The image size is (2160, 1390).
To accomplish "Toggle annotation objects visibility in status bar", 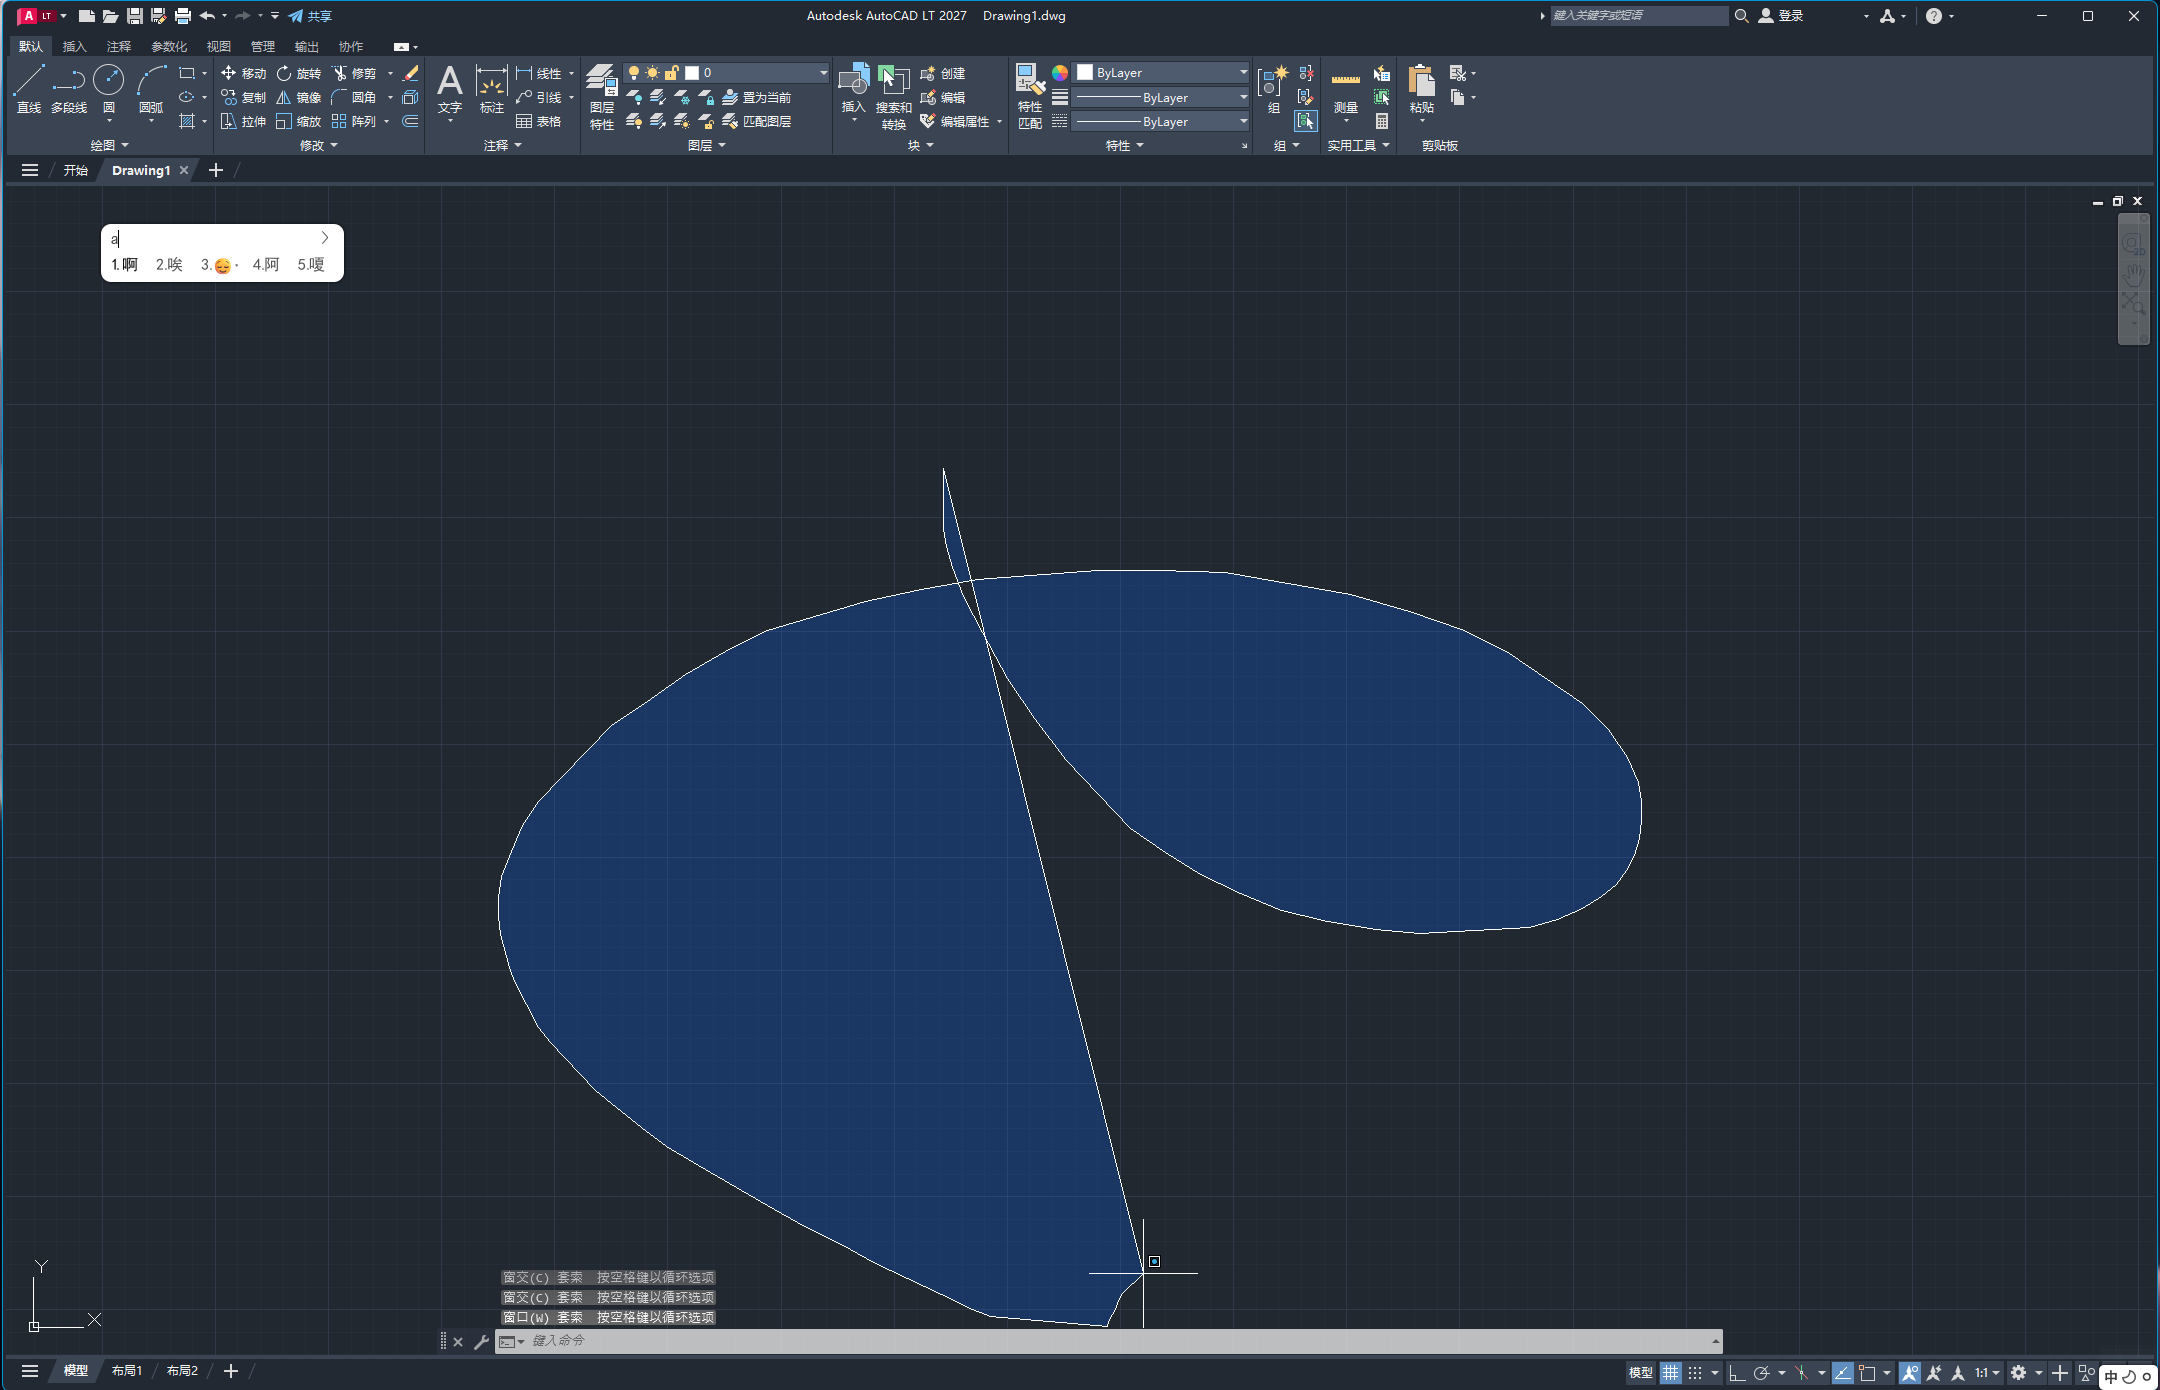I will point(1910,1372).
